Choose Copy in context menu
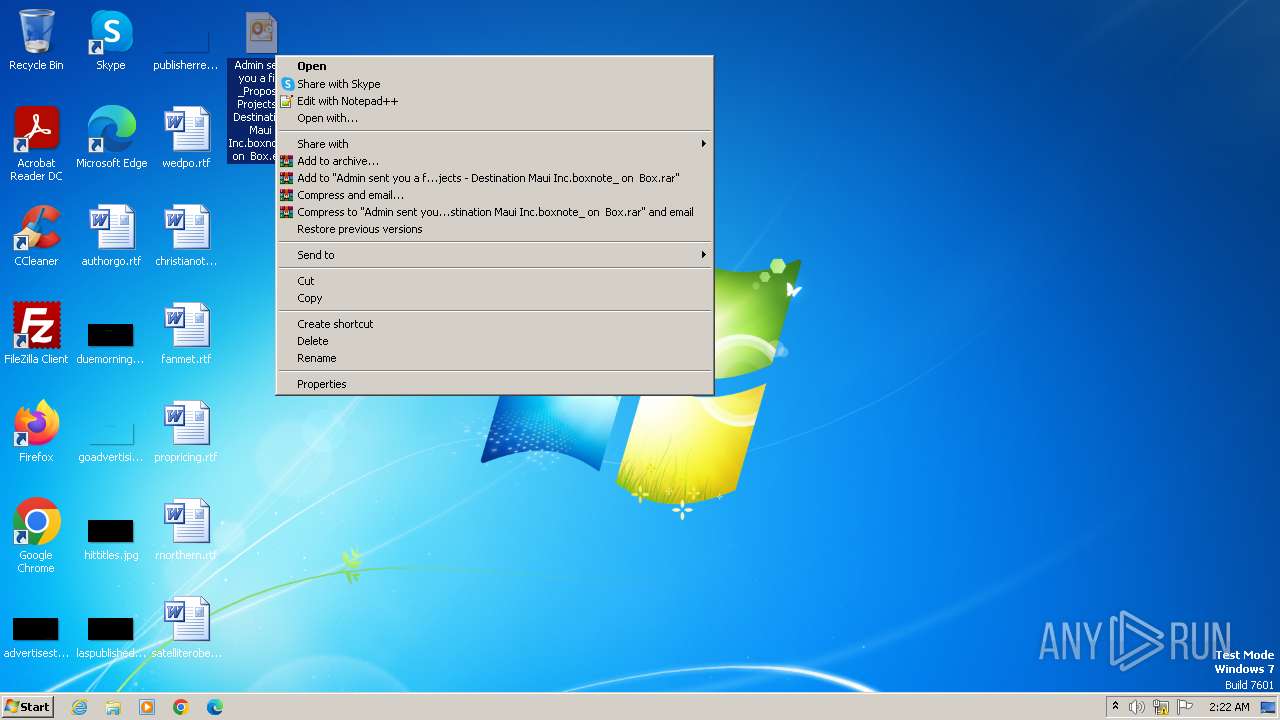This screenshot has width=1280, height=720. pyautogui.click(x=495, y=298)
